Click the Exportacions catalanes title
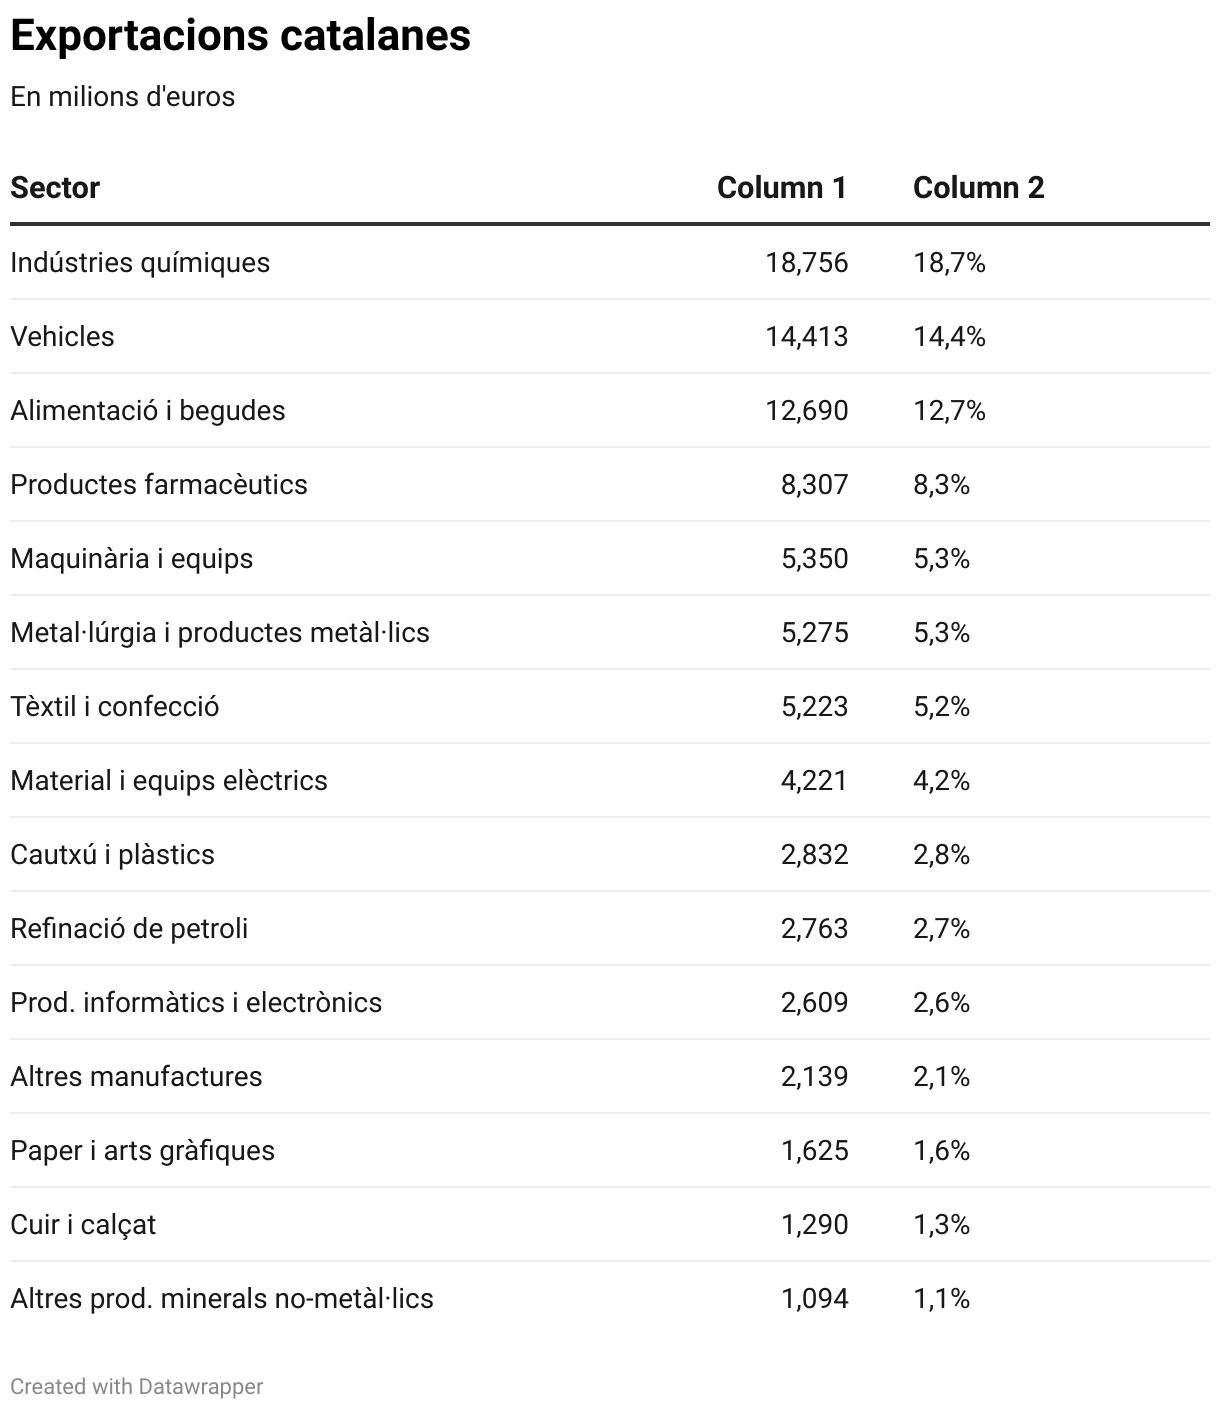Screen dimensions: 1220x1410 [241, 36]
